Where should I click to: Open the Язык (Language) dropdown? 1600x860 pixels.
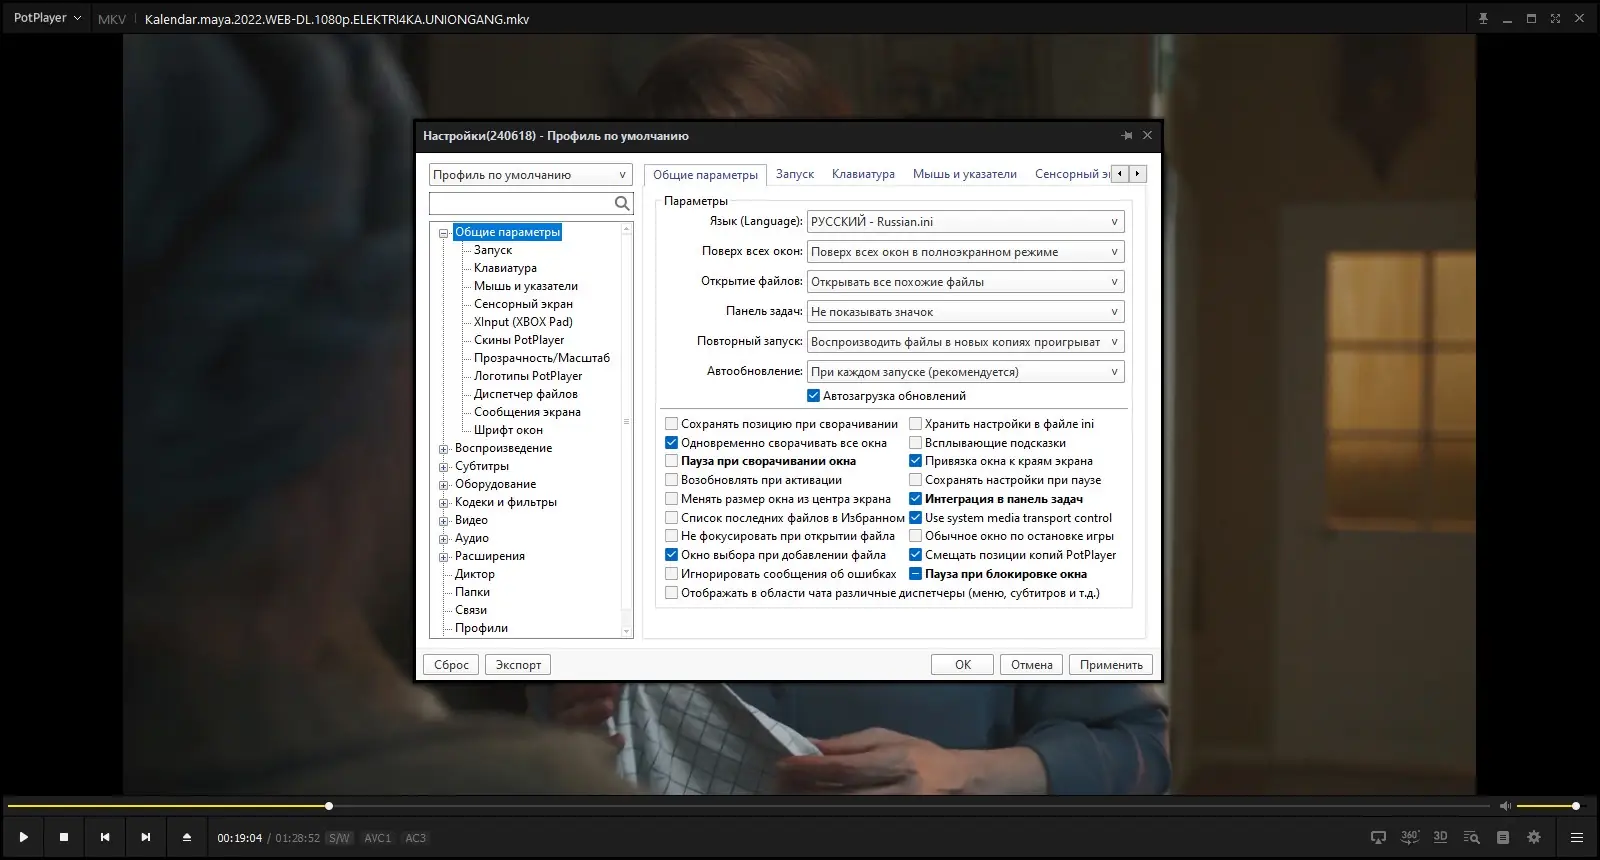[x=965, y=222]
